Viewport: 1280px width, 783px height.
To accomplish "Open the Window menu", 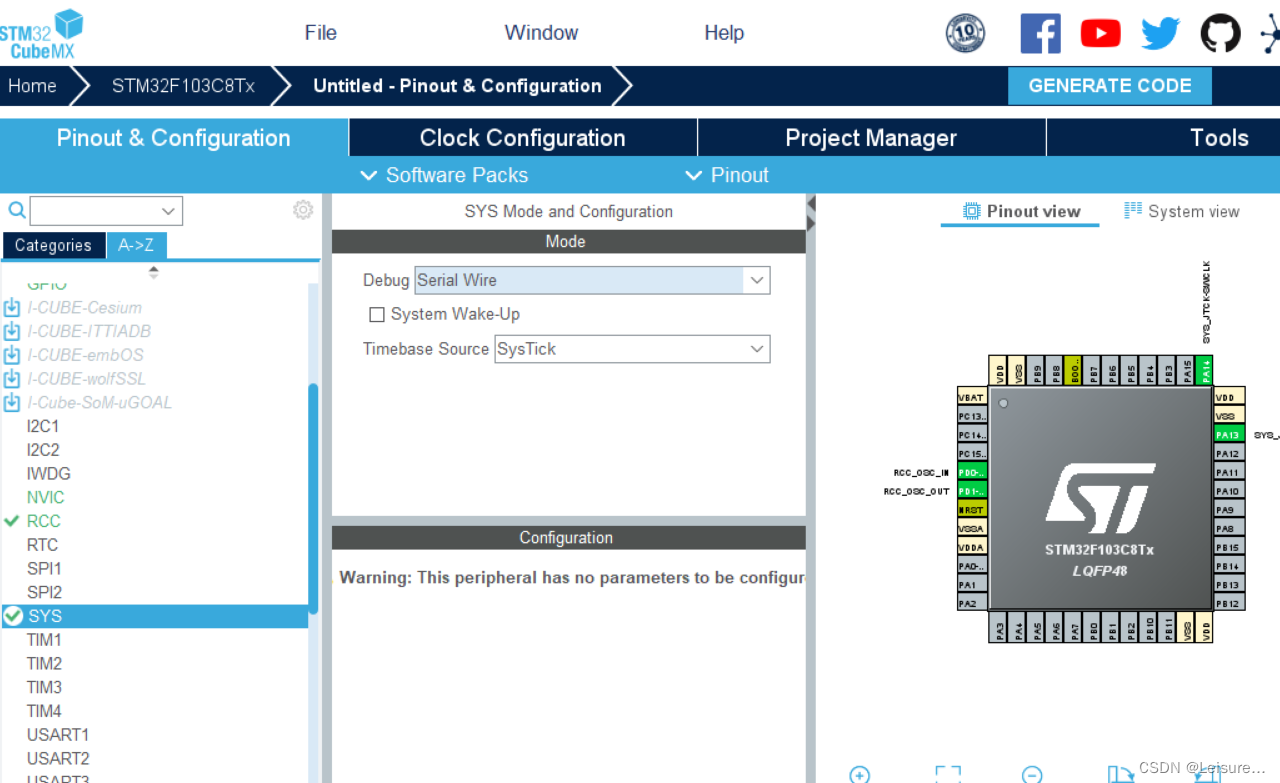I will pos(541,33).
